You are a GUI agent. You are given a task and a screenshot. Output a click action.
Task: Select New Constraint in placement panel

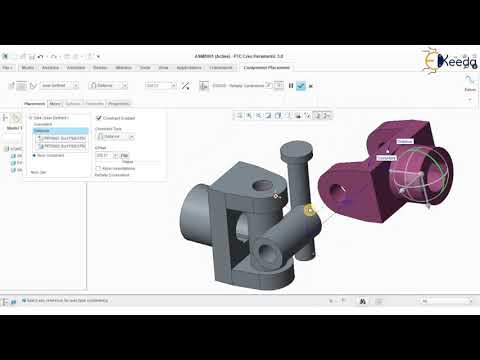pyautogui.click(x=50, y=155)
